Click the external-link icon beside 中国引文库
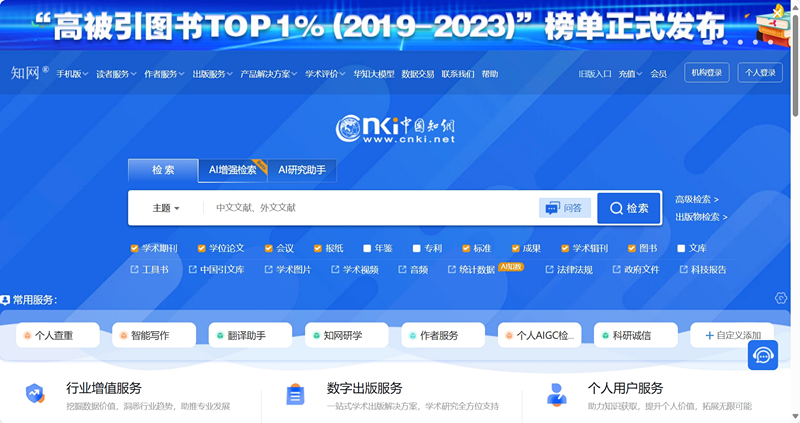The height and width of the screenshot is (423, 800). click(x=192, y=269)
